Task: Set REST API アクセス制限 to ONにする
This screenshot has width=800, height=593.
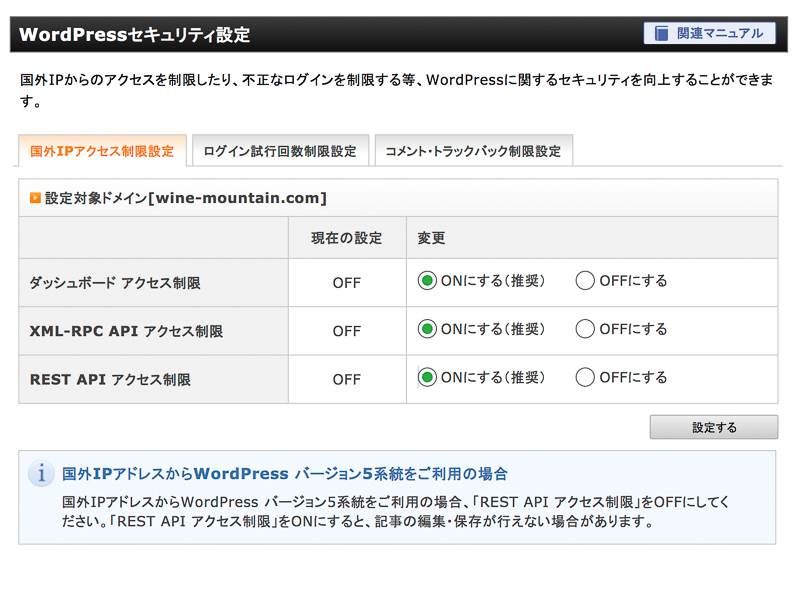Action: click(x=427, y=378)
